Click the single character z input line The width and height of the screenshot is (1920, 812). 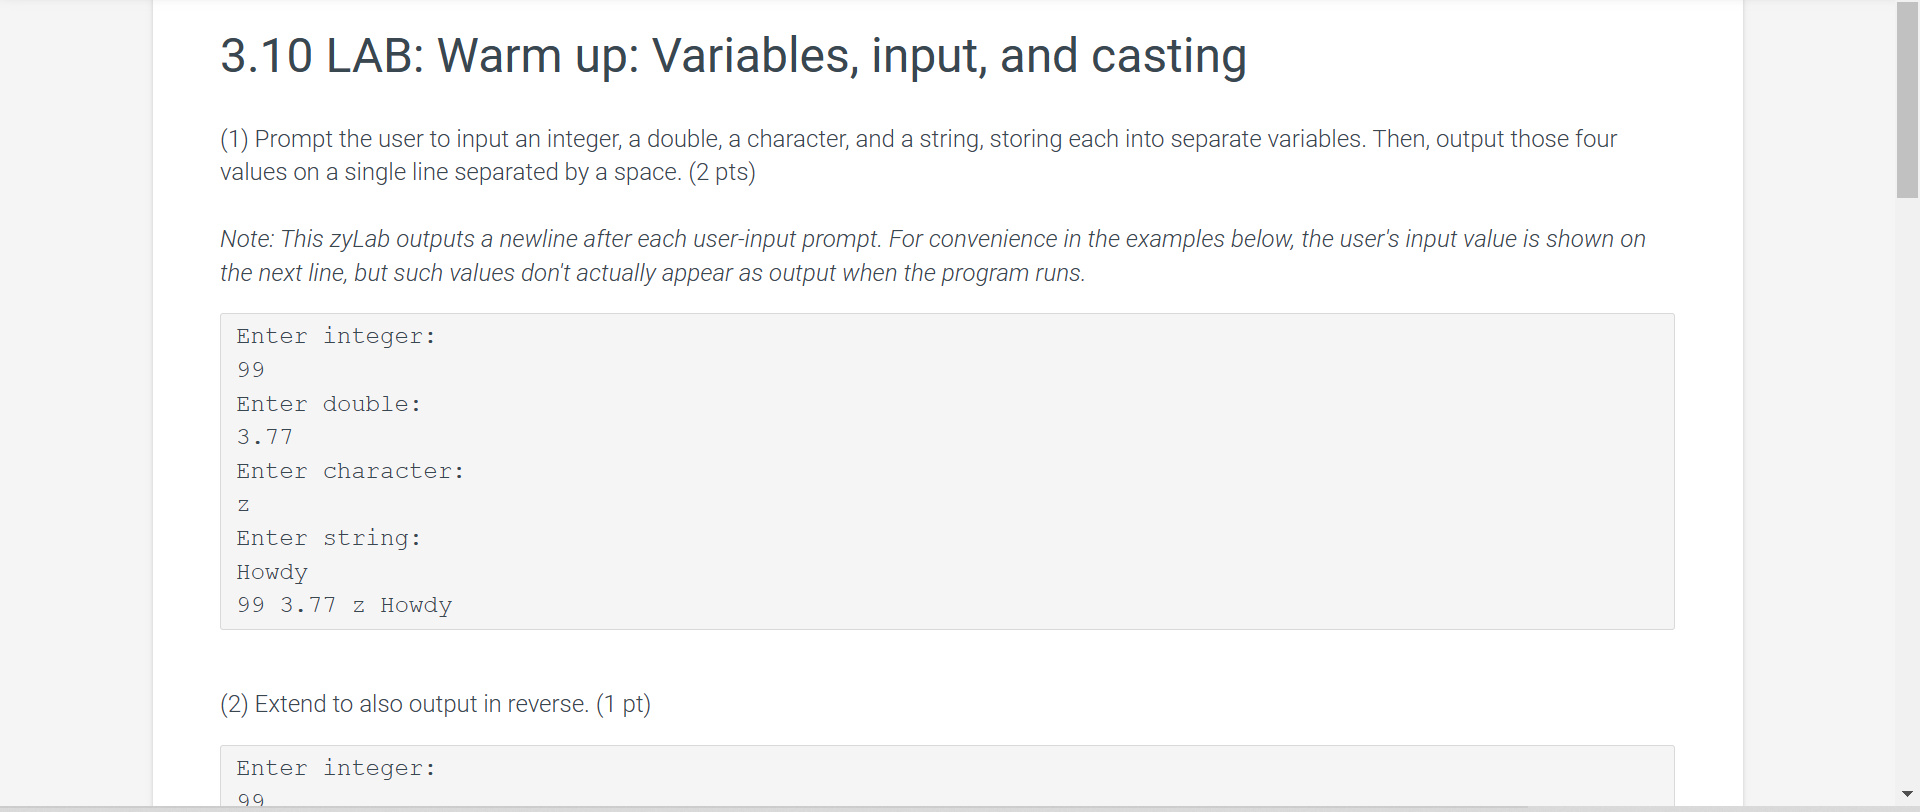click(x=243, y=505)
